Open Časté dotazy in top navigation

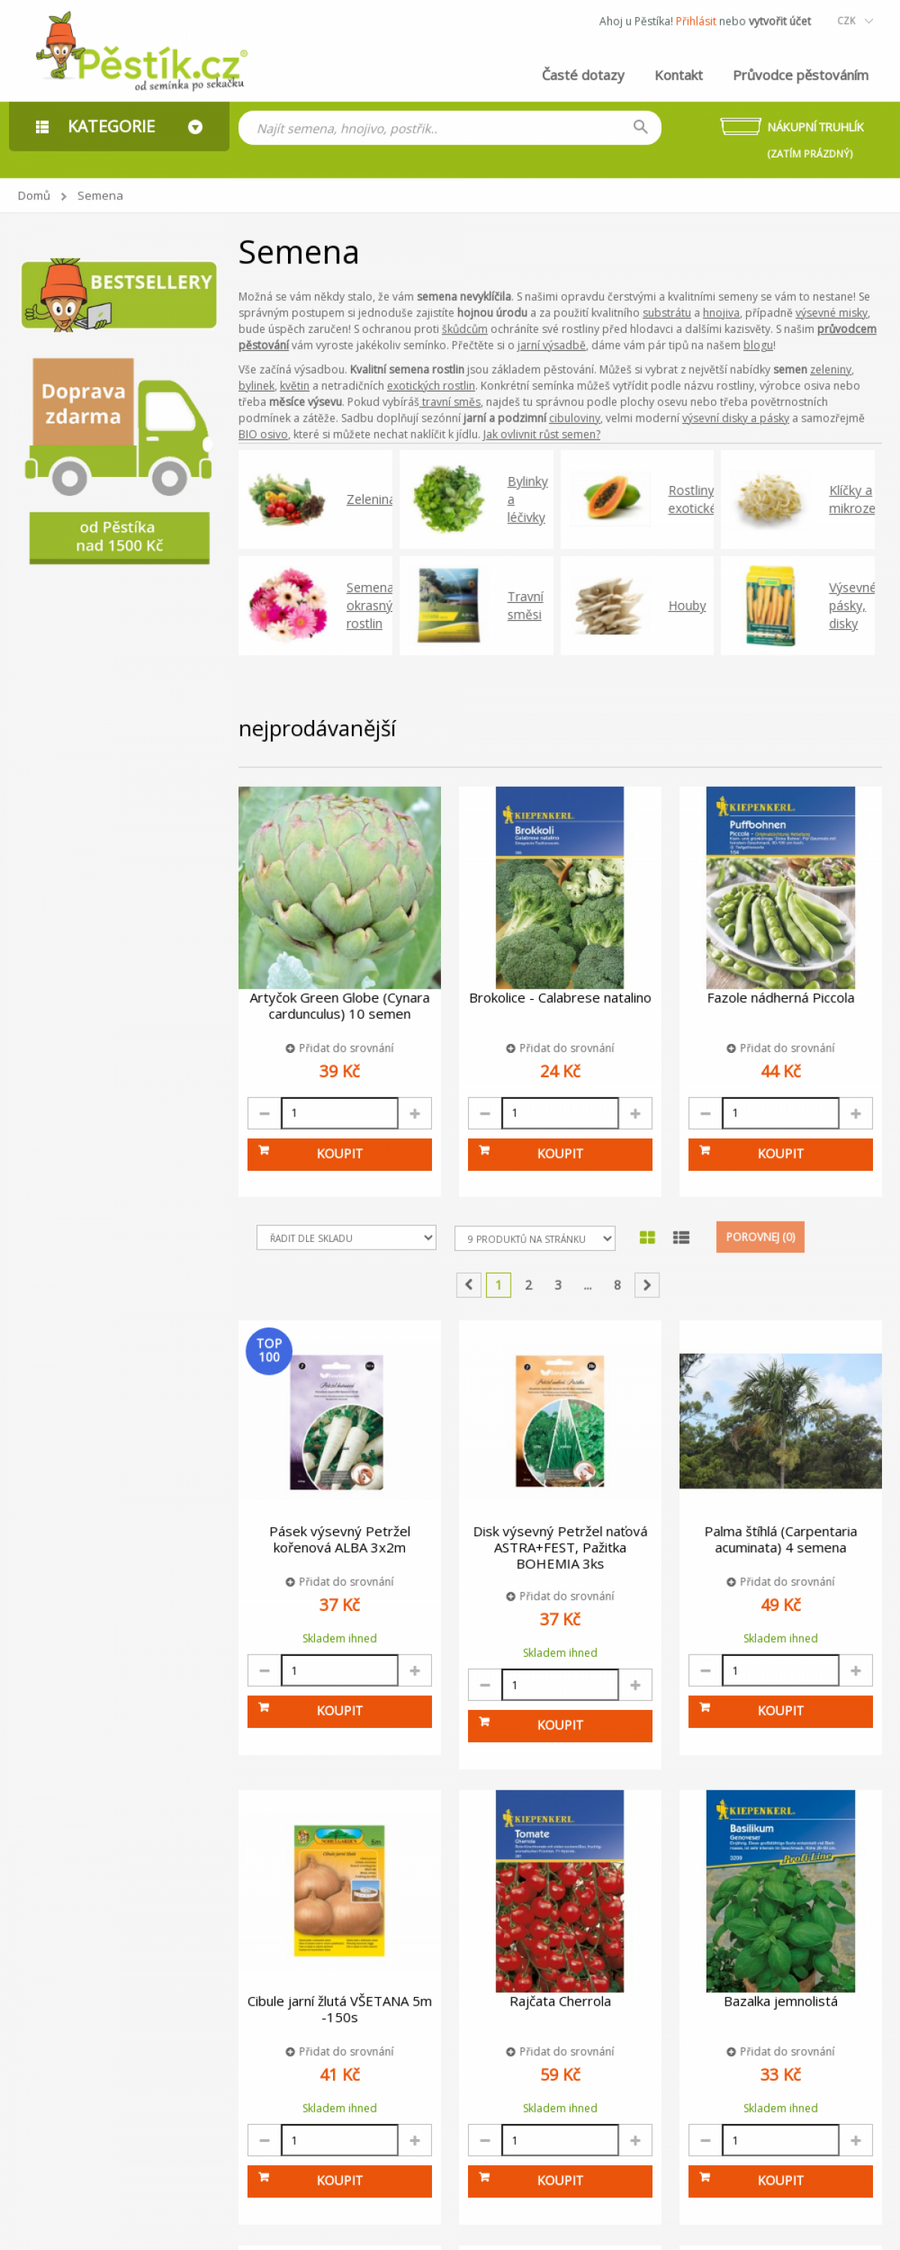583,75
